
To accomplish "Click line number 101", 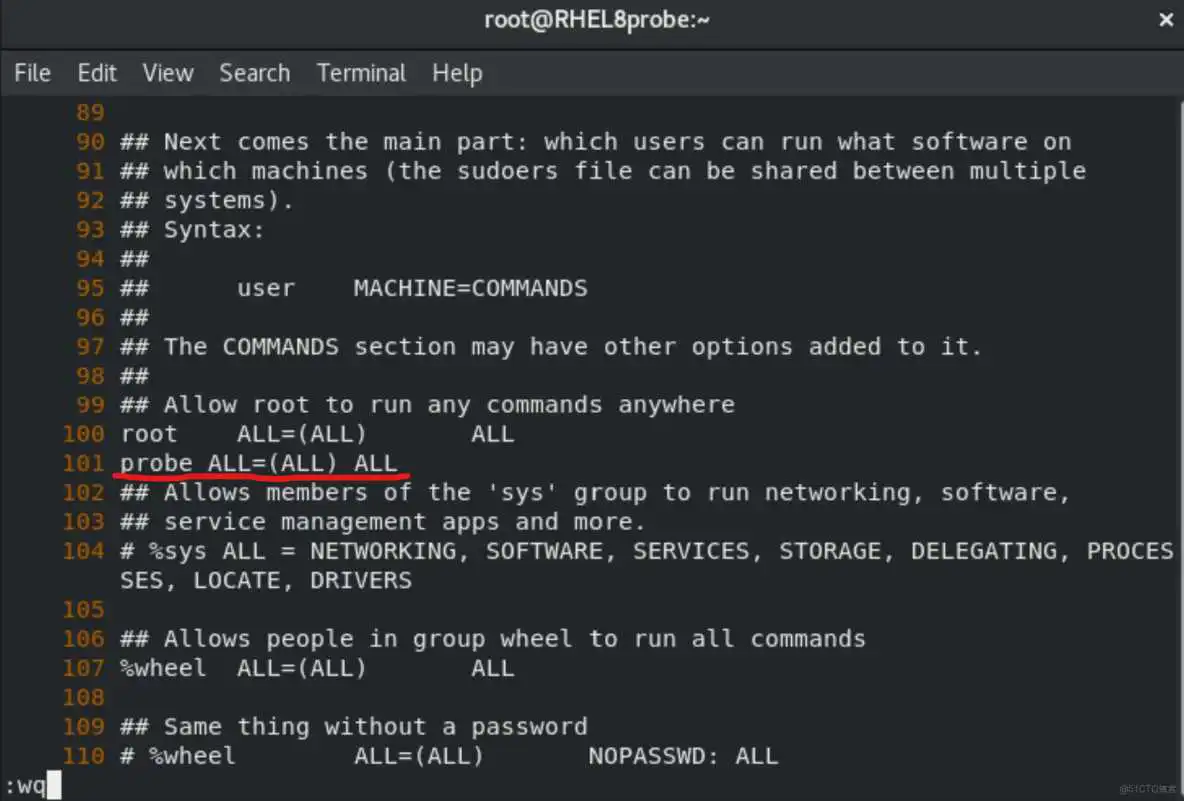I will [x=83, y=462].
